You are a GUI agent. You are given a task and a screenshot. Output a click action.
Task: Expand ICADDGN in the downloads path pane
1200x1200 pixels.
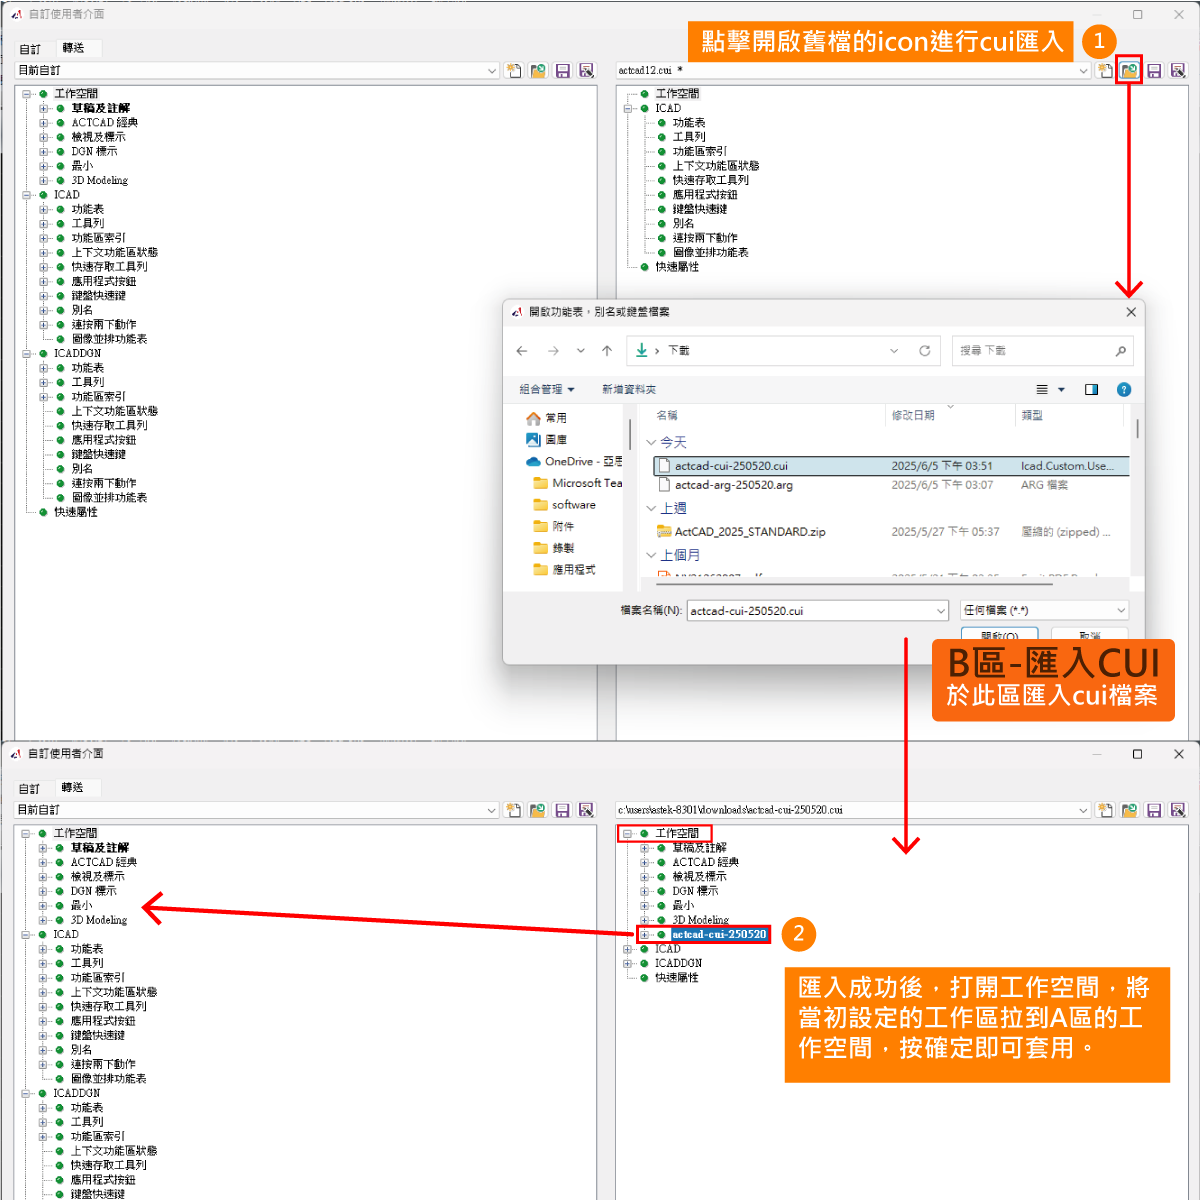coord(628,964)
